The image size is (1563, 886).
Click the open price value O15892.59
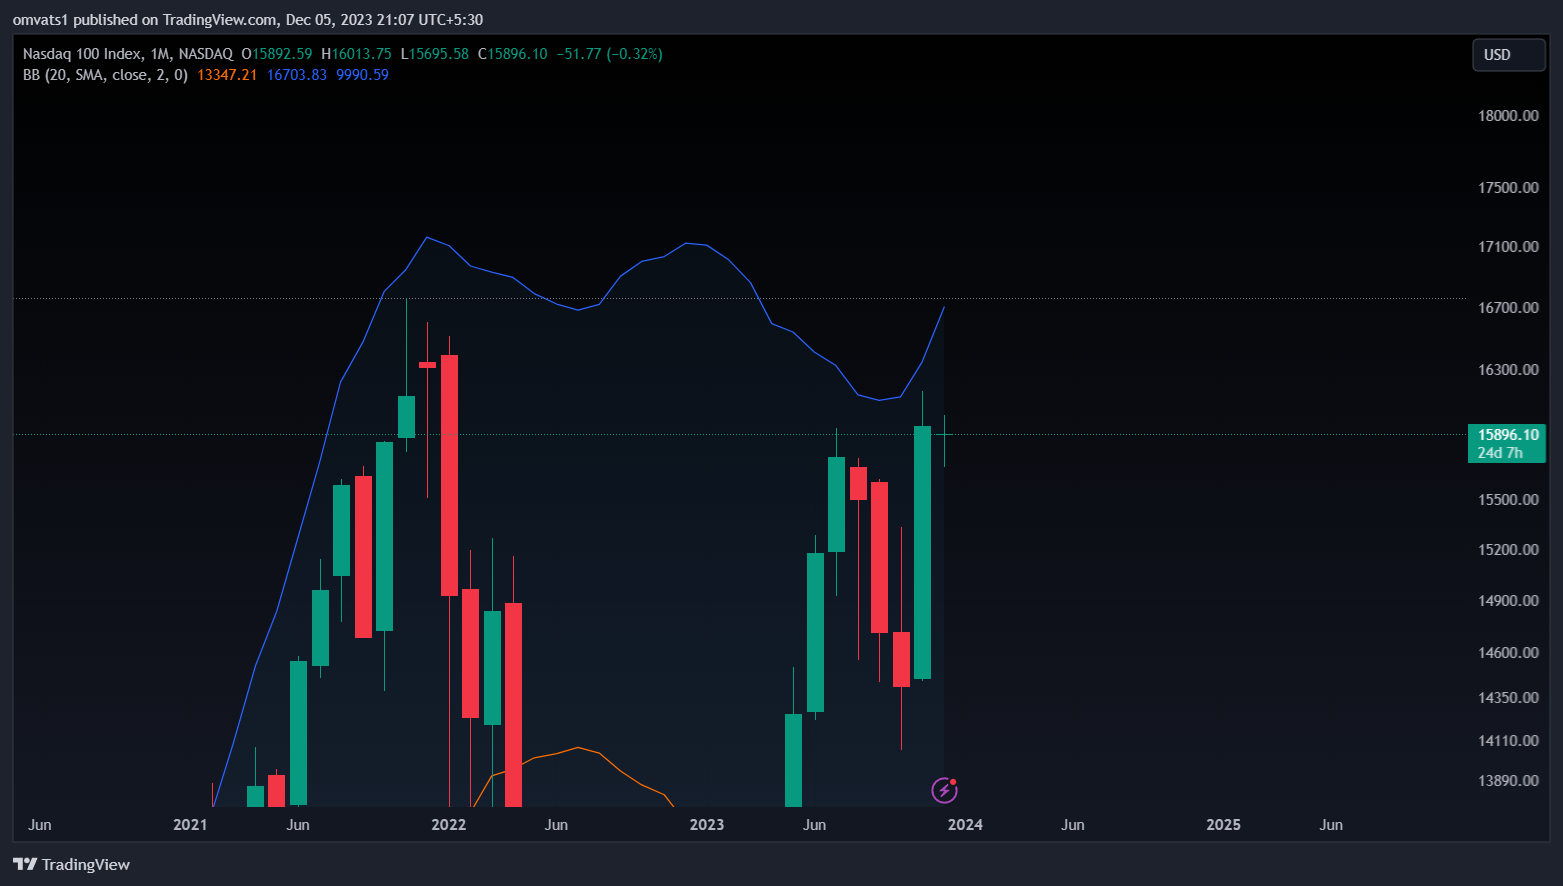click(x=277, y=54)
